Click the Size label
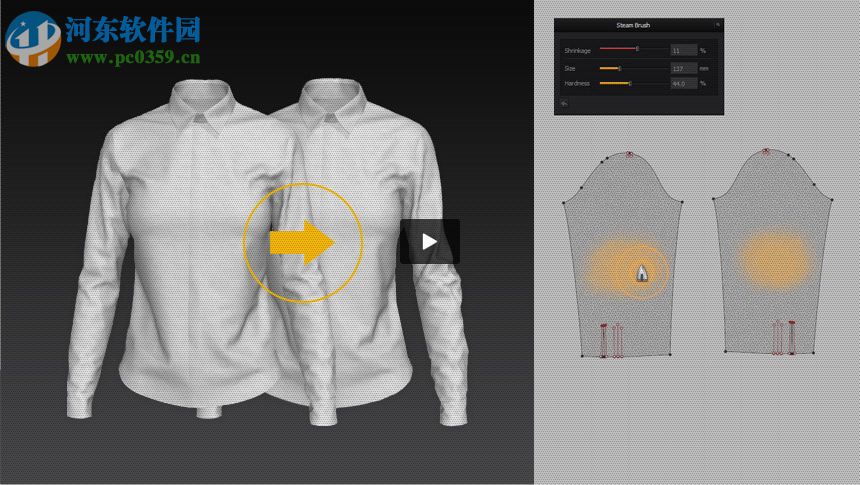 (x=570, y=69)
